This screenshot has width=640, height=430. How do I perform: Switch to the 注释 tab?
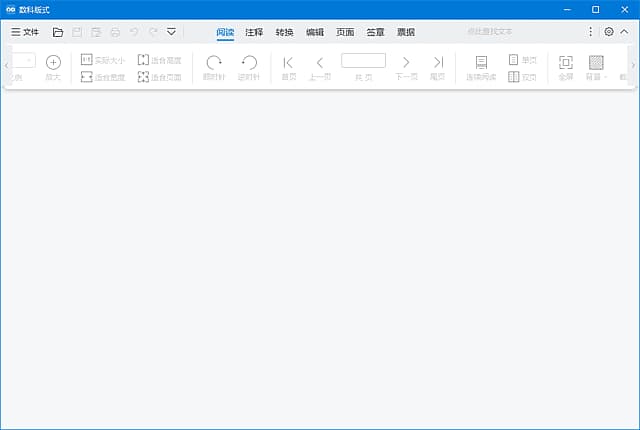coord(254,32)
